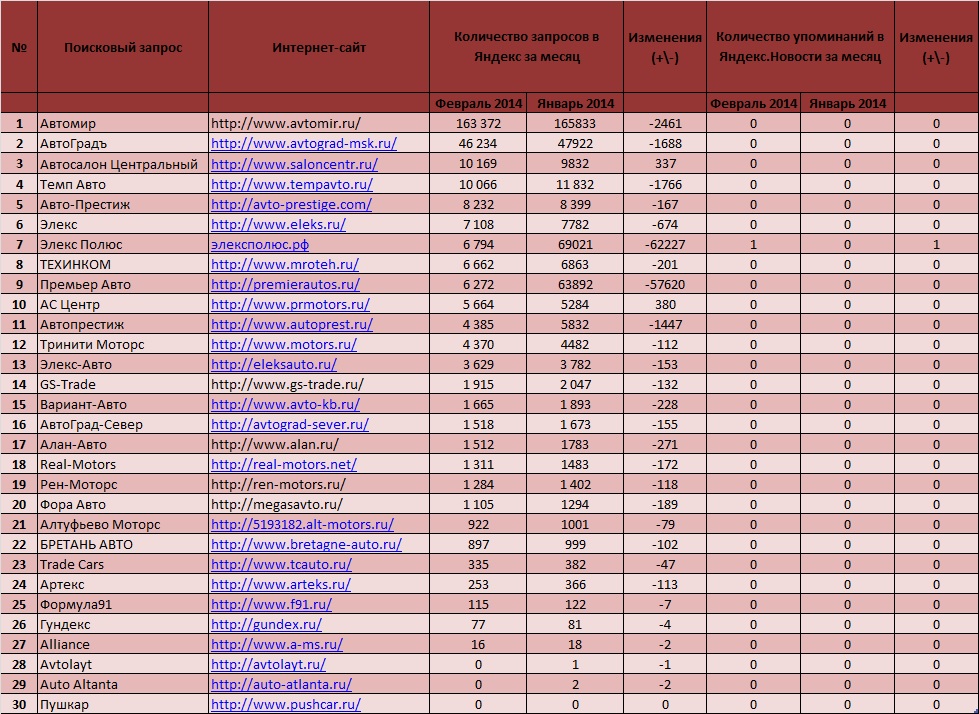The width and height of the screenshot is (979, 714).
Task: Select the 'Поисковый запрос' column header
Action: (123, 47)
